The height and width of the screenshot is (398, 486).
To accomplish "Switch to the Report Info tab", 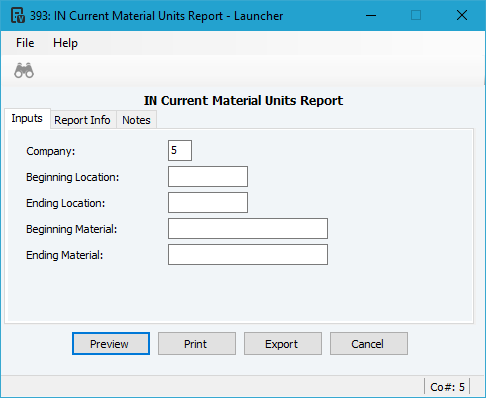I will 82,120.
